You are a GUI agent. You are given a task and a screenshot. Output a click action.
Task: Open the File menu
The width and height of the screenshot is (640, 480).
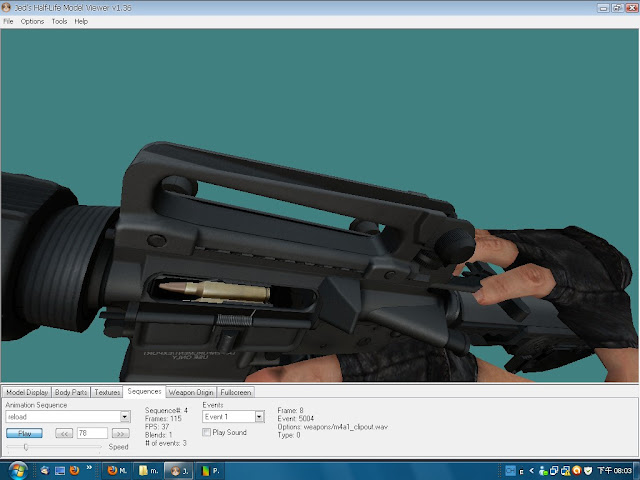click(8, 21)
